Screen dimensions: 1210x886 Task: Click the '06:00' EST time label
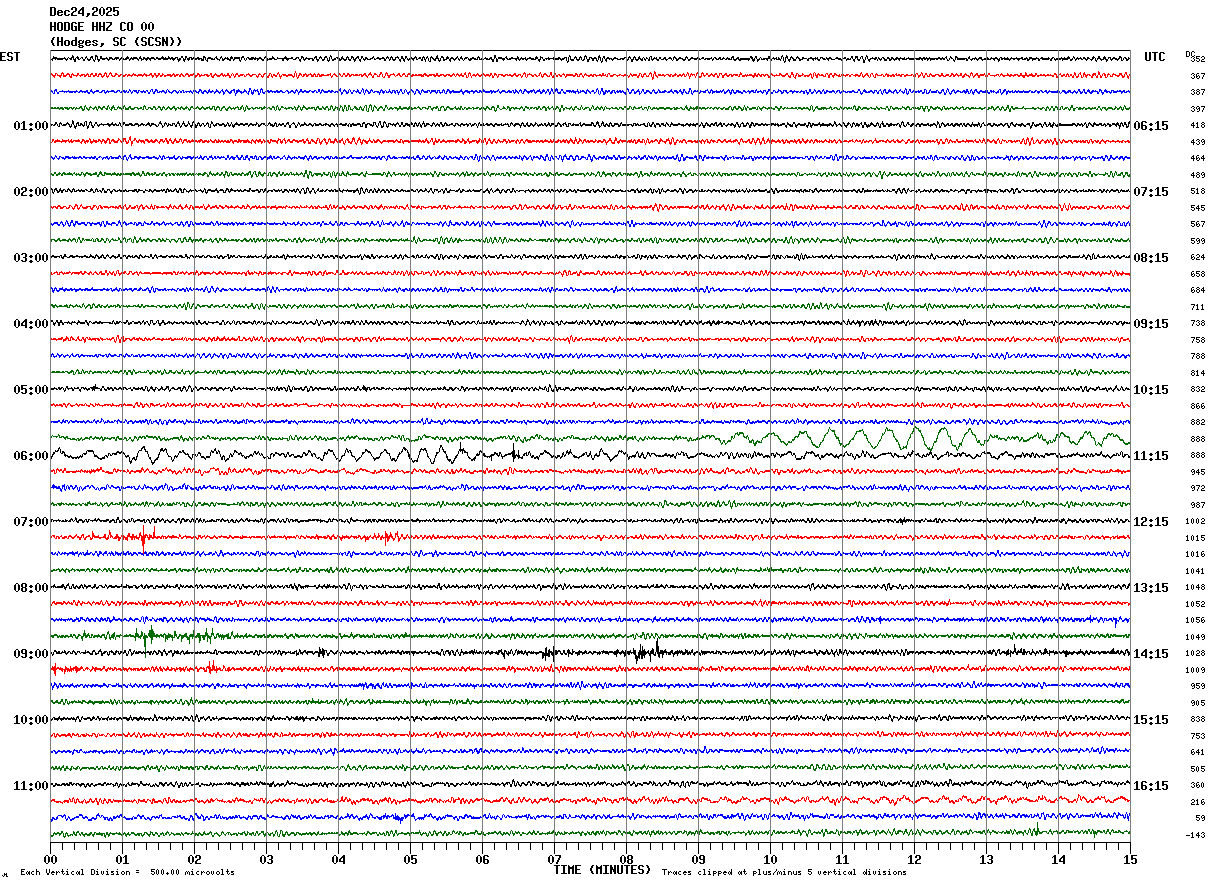click(x=30, y=456)
